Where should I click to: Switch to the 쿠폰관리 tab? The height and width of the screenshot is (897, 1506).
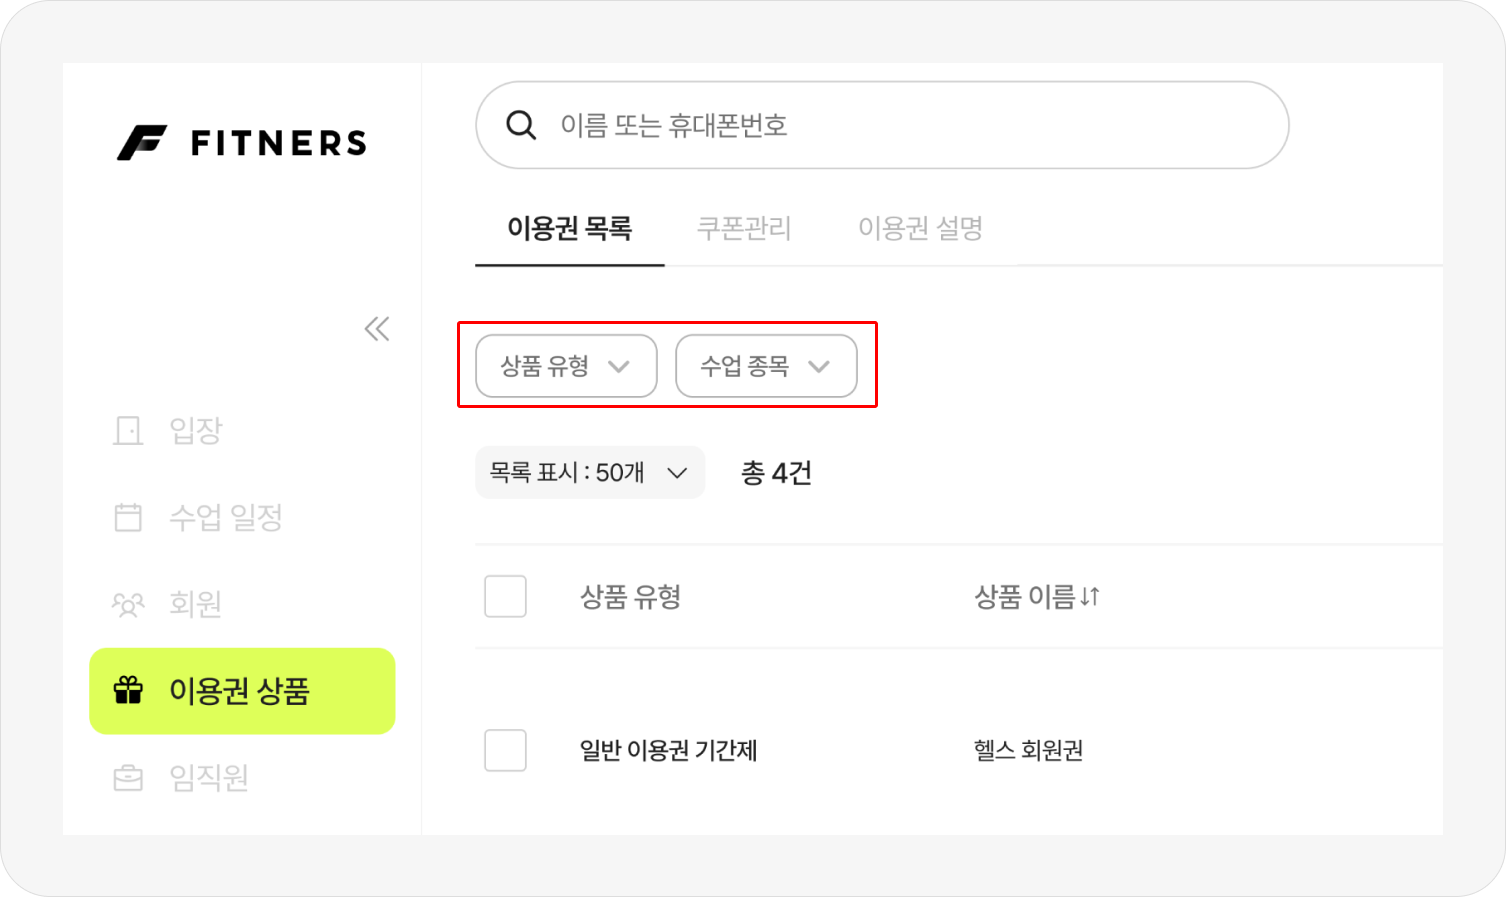point(744,228)
